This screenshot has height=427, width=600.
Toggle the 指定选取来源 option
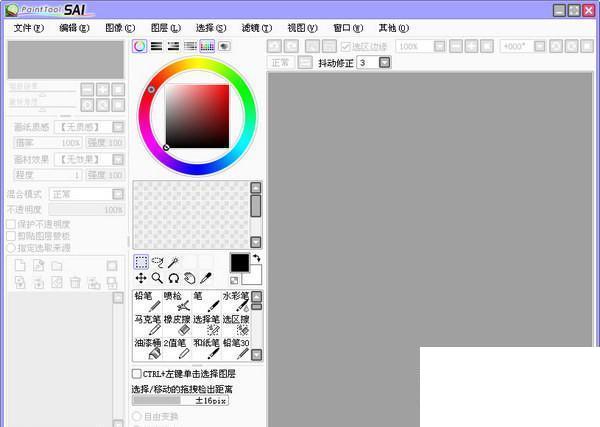tap(11, 248)
